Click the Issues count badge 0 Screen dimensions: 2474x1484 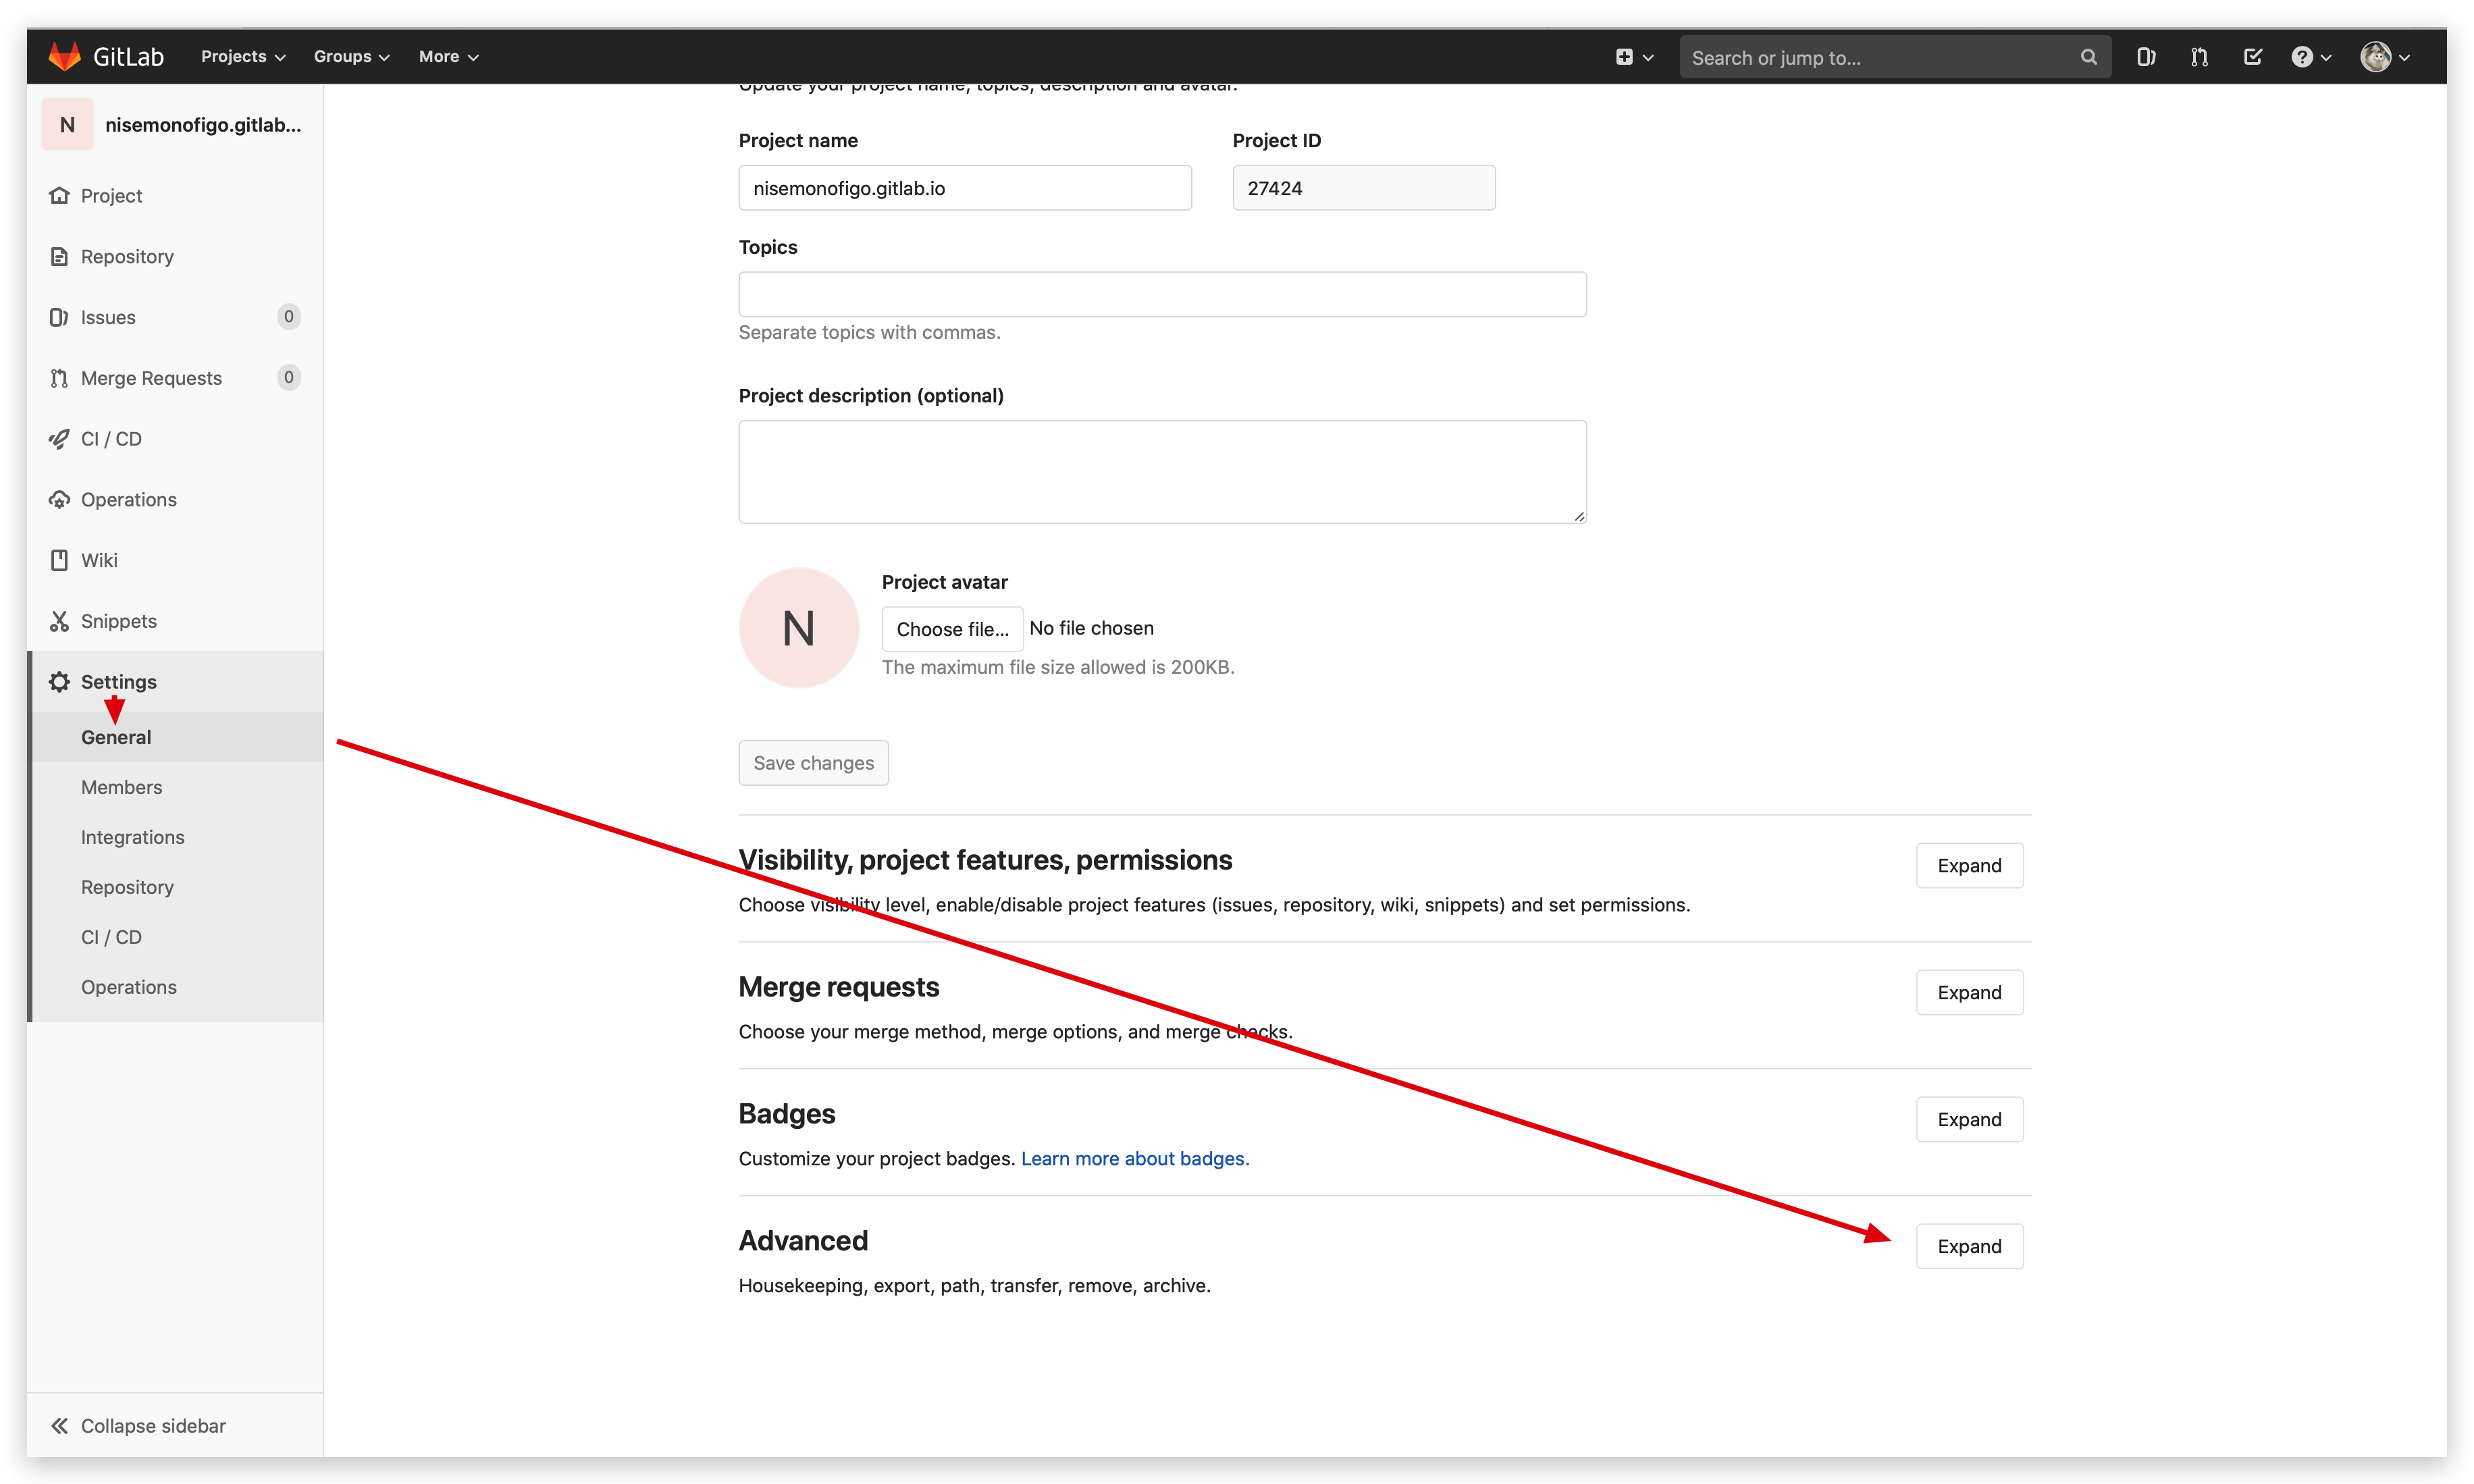click(289, 317)
